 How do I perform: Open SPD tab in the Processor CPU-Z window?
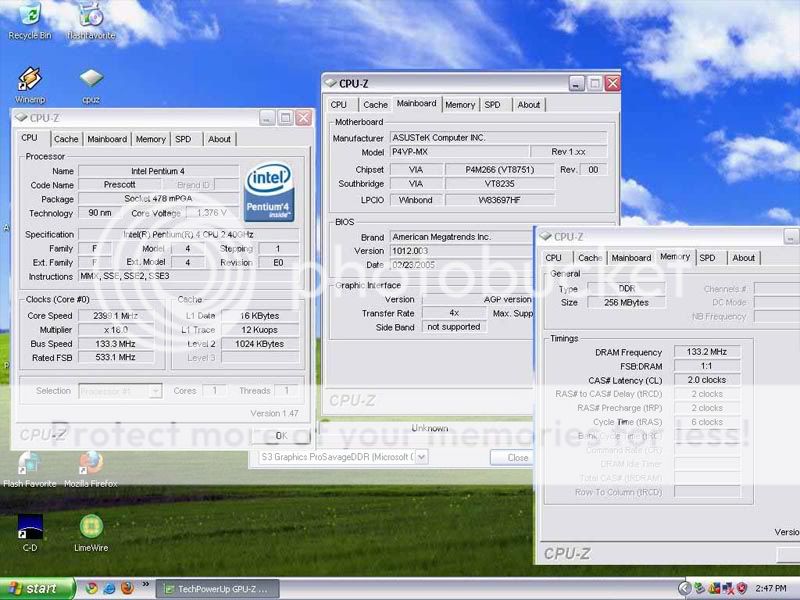pos(183,139)
